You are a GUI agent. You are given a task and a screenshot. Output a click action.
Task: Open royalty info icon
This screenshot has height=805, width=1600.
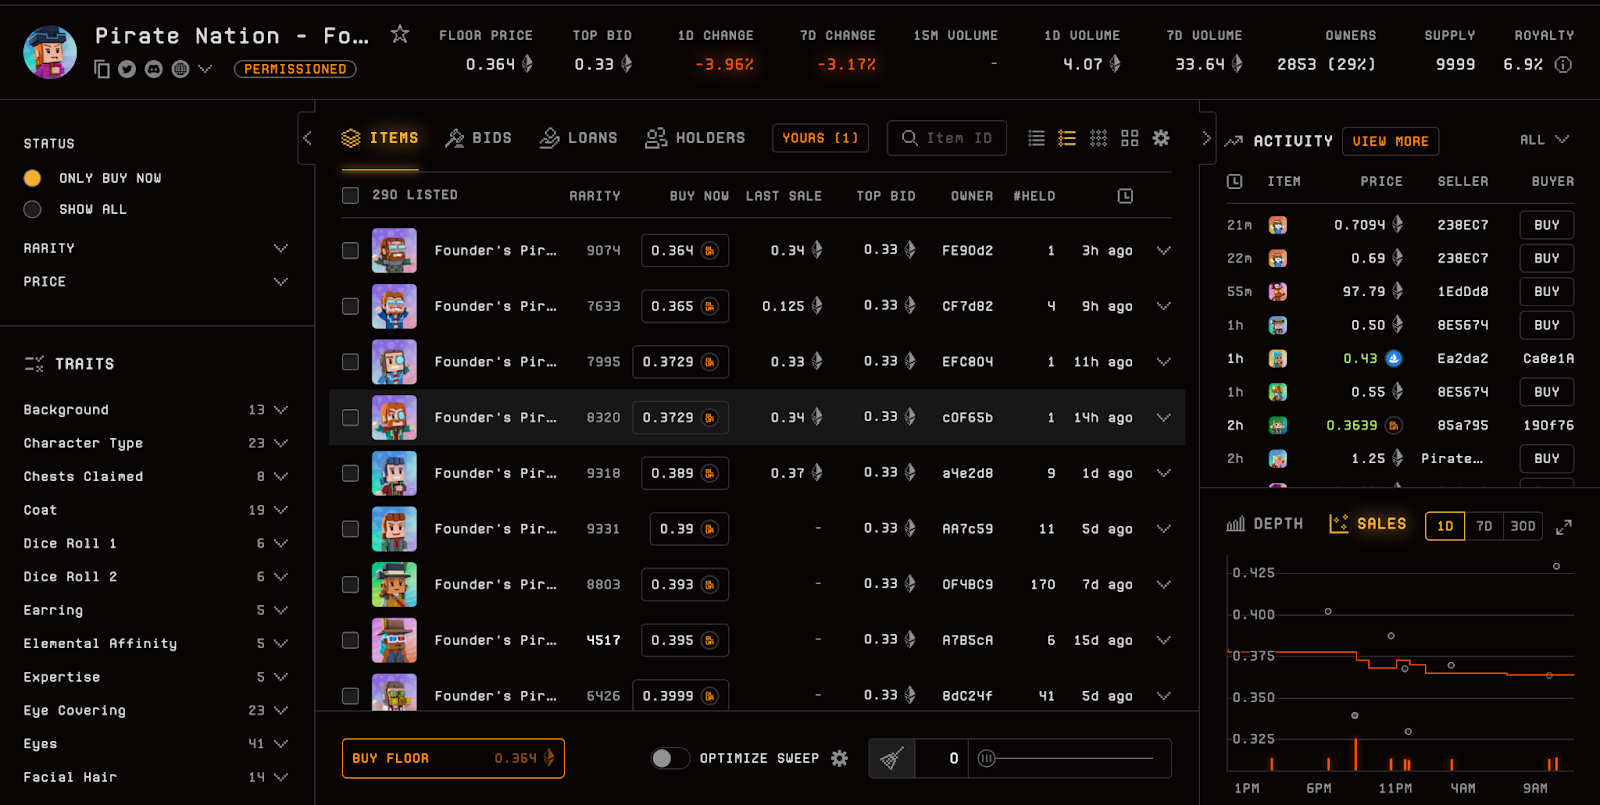click(x=1563, y=64)
